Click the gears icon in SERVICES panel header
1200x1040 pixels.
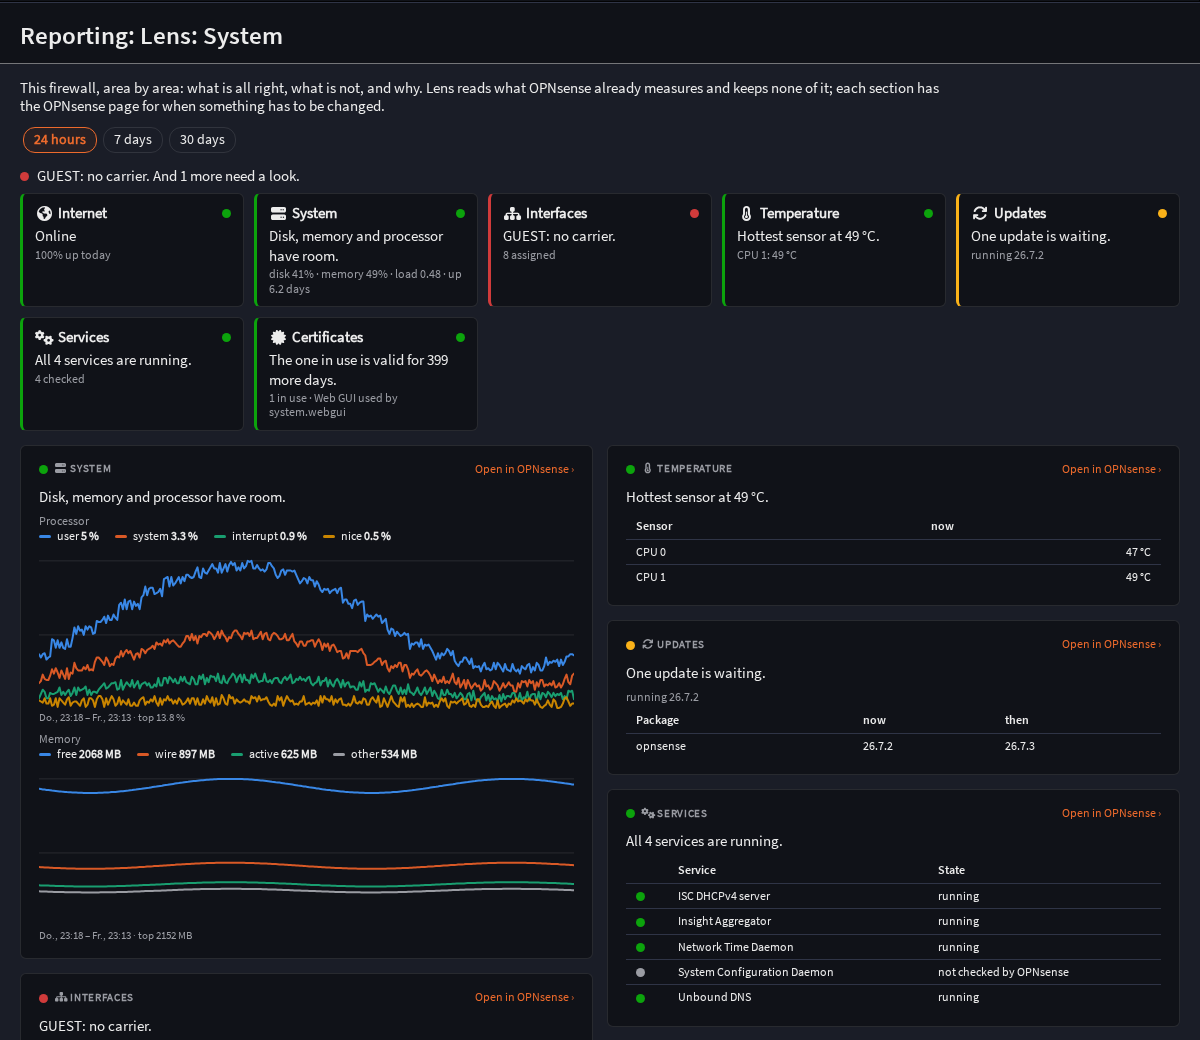click(648, 813)
